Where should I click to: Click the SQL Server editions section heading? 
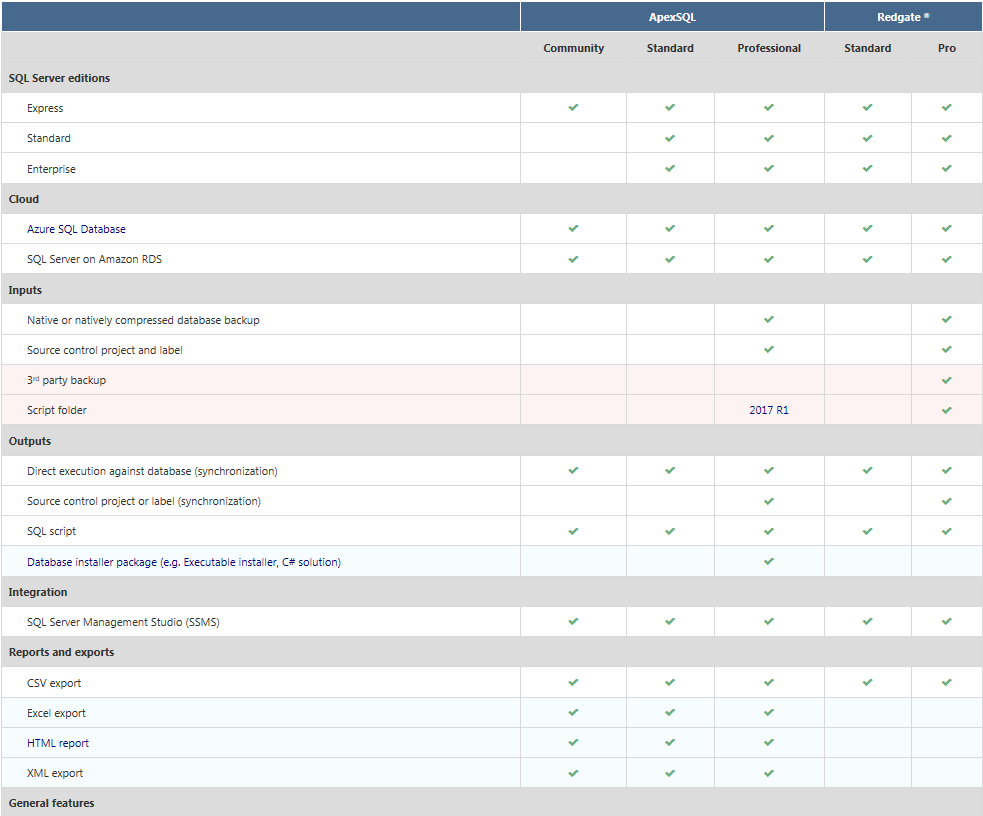(59, 78)
